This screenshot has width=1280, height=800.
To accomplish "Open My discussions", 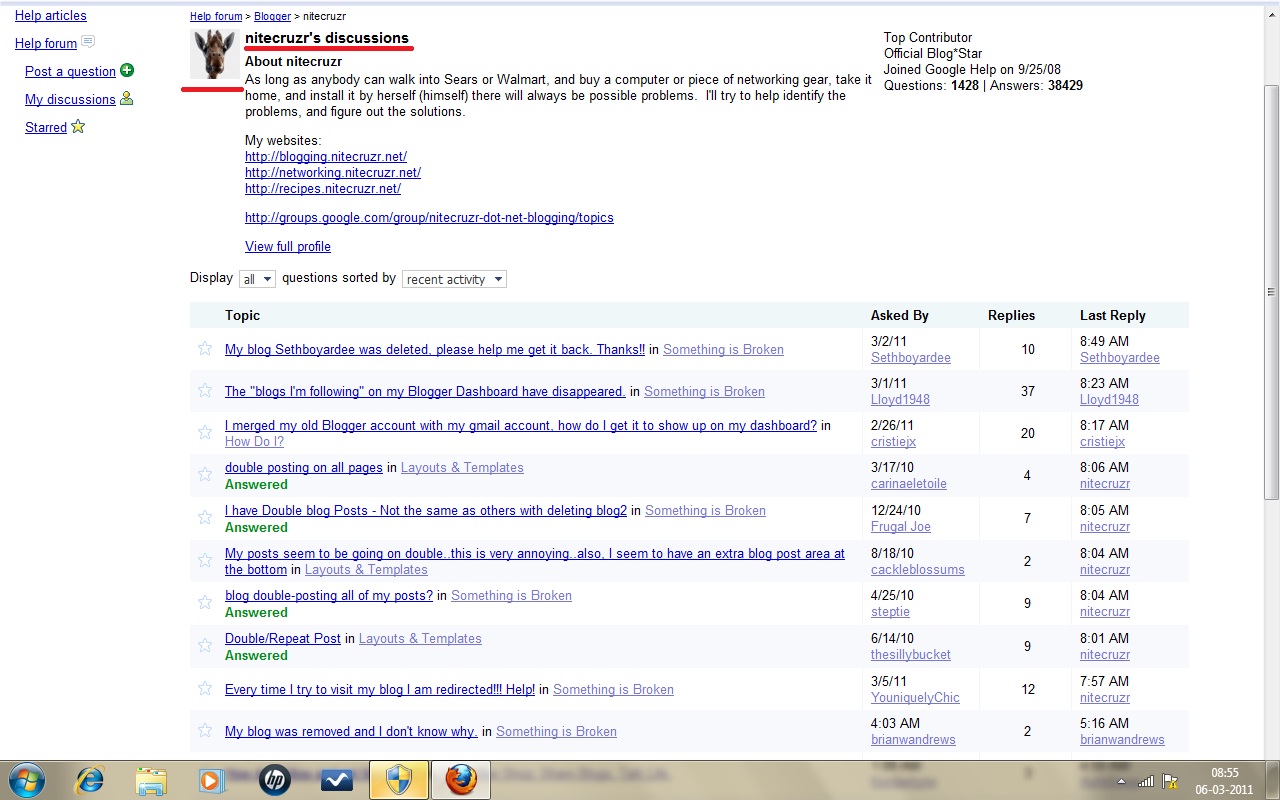I will pyautogui.click(x=70, y=99).
